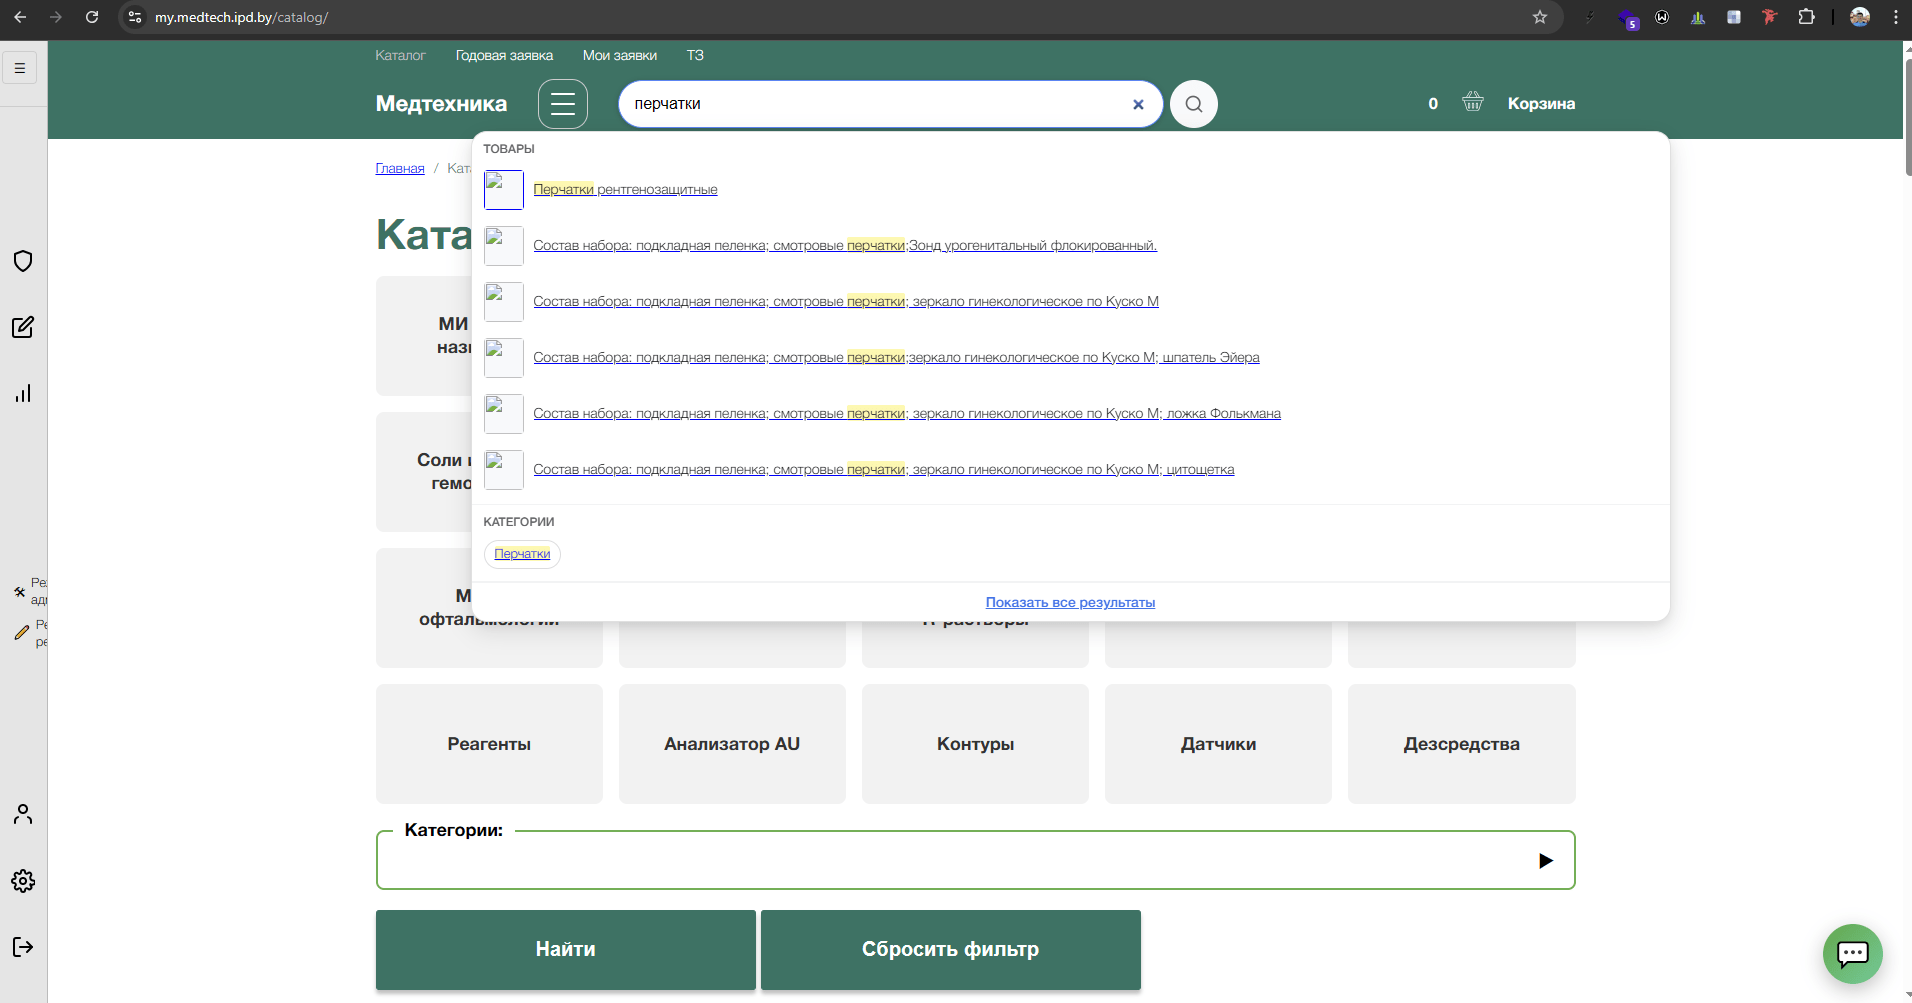Open the chat widget bubble
Image resolution: width=1912 pixels, height=1003 pixels.
pos(1852,953)
